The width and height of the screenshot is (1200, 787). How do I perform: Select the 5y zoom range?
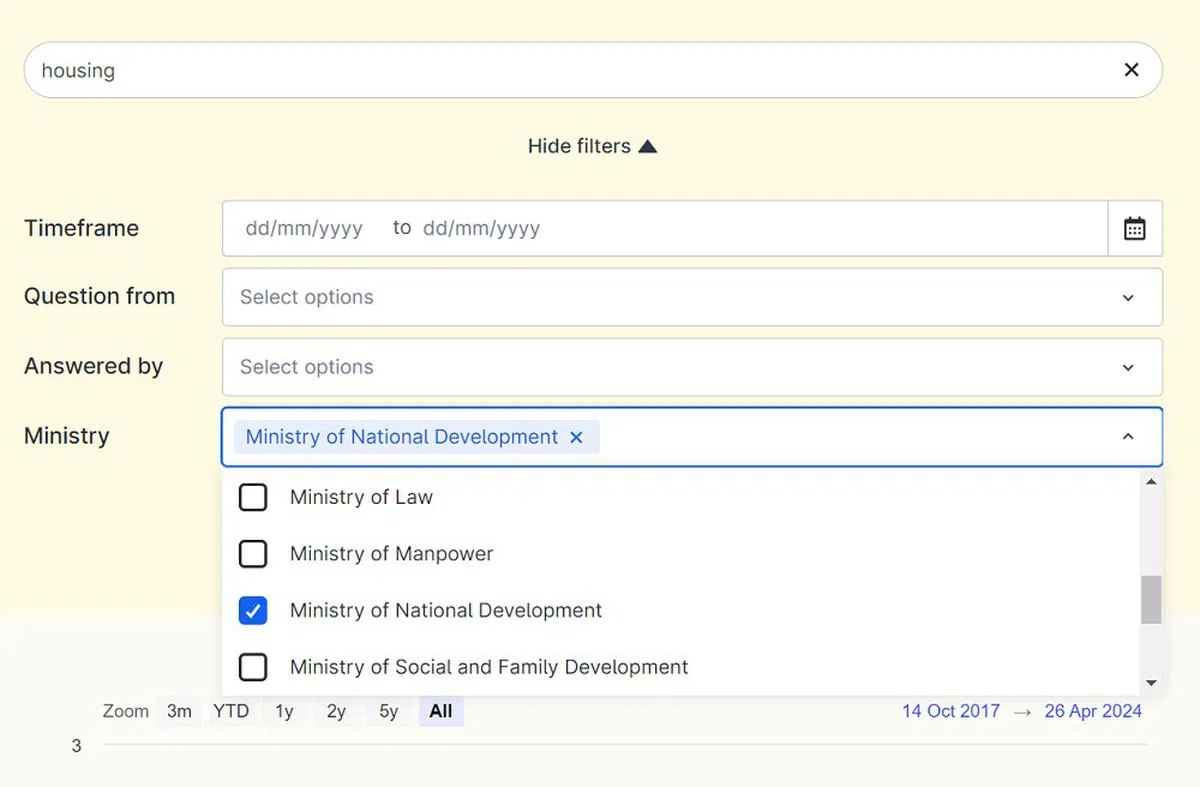pyautogui.click(x=388, y=711)
